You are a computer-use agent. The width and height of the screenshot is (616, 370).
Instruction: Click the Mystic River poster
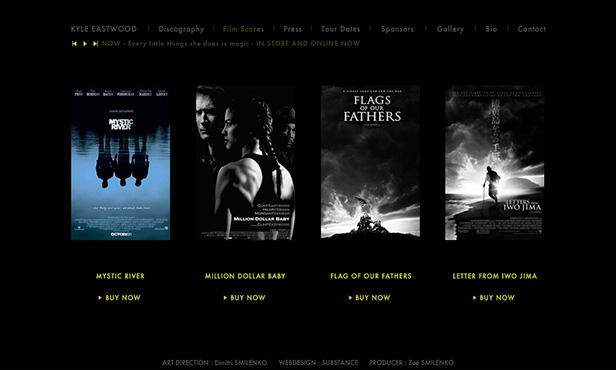(x=121, y=163)
